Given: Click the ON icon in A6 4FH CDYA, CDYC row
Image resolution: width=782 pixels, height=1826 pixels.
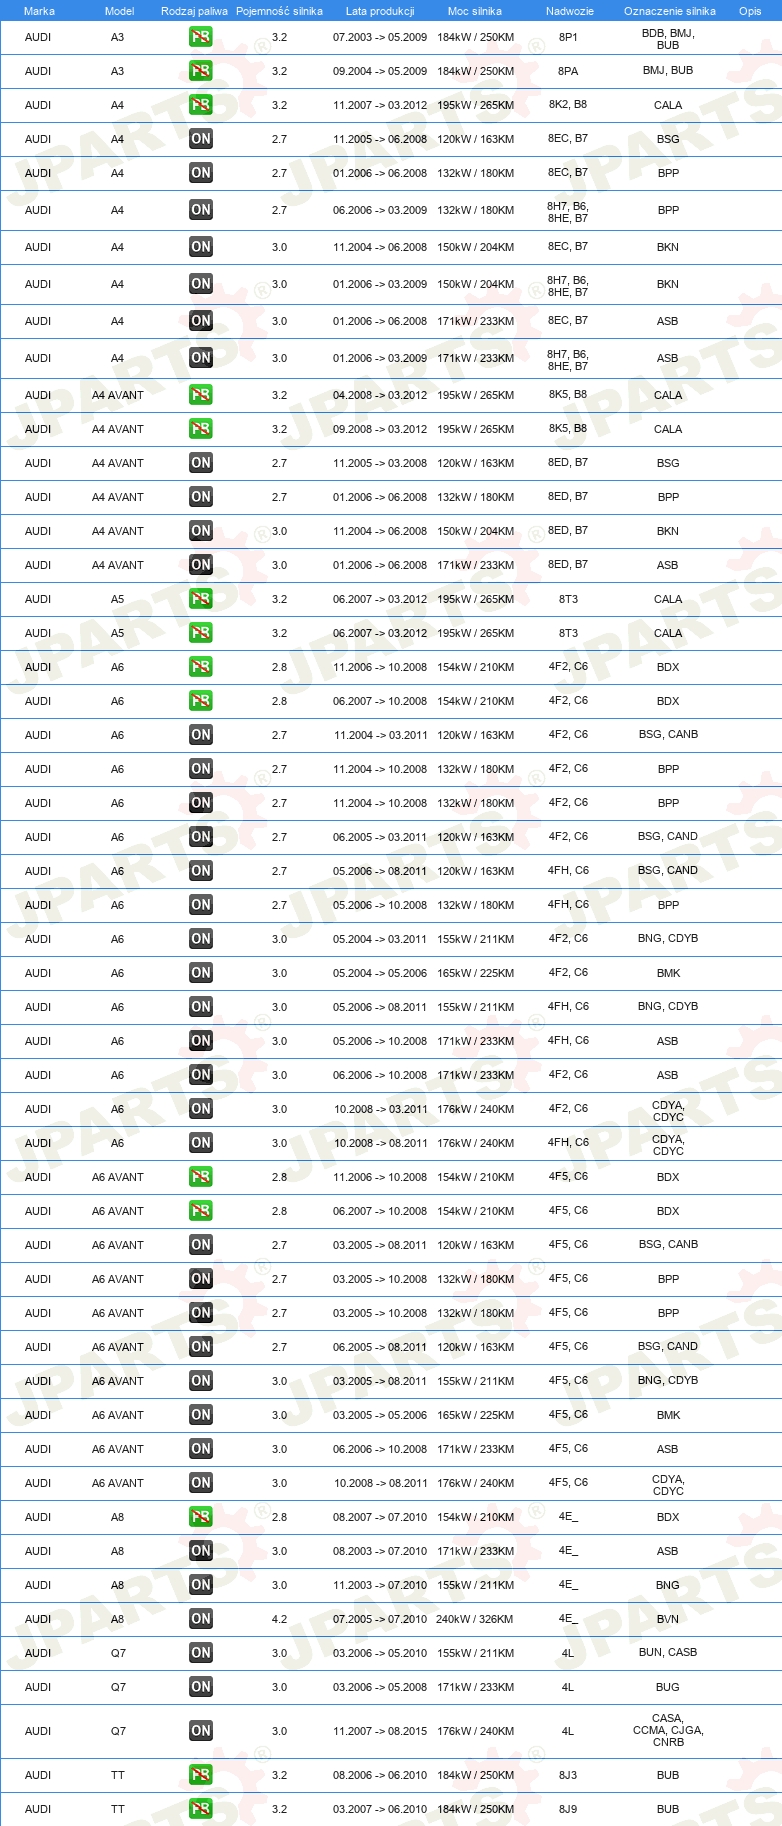Looking at the screenshot, I should (201, 1143).
